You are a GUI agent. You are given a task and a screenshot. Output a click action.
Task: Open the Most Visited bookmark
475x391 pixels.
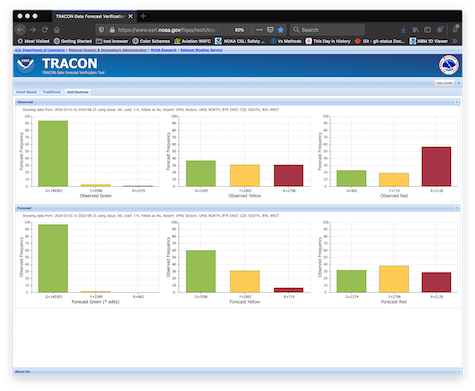(x=33, y=41)
